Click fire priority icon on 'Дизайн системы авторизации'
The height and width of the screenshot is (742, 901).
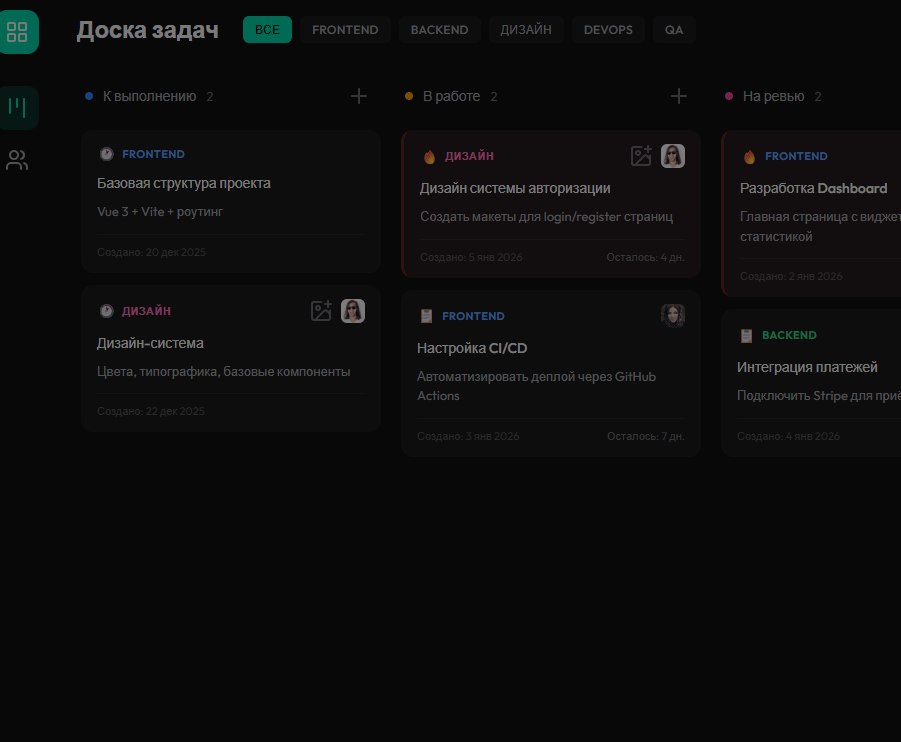click(x=429, y=156)
